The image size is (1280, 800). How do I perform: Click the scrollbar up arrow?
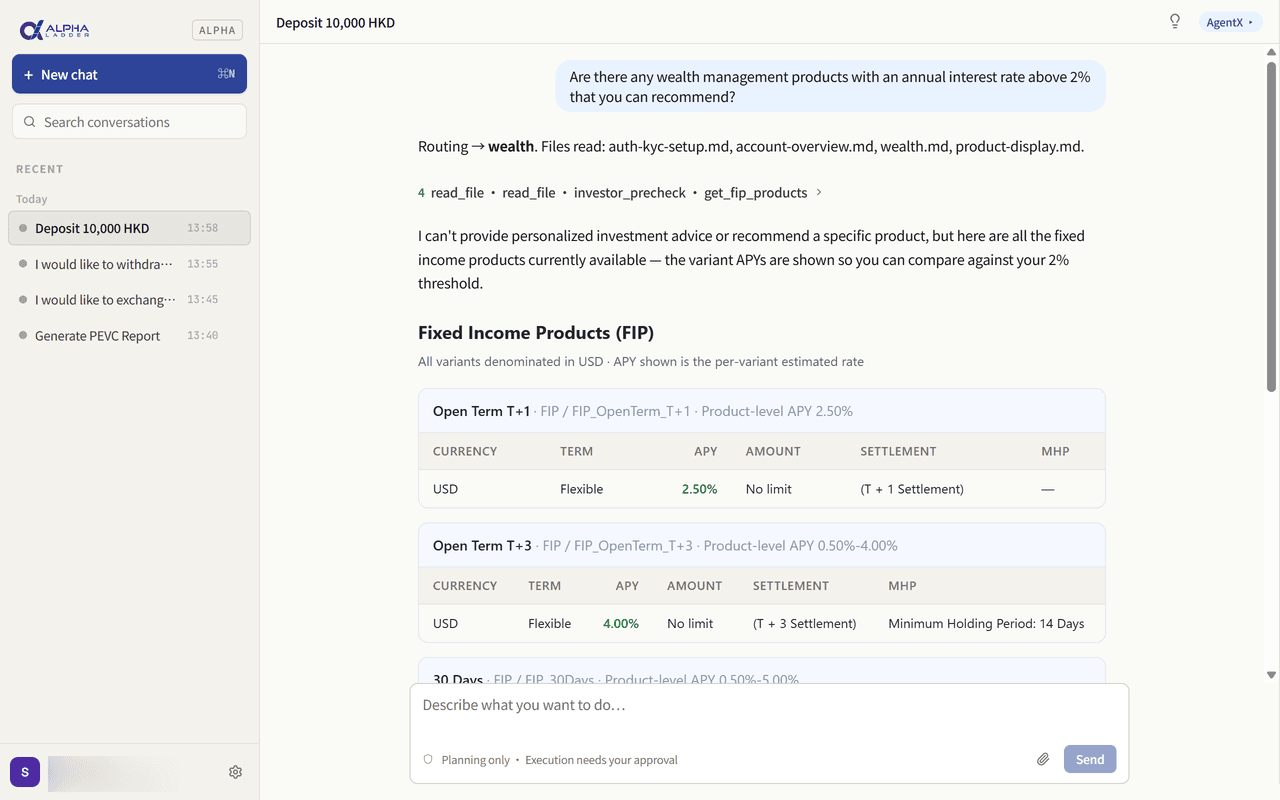[x=1271, y=51]
